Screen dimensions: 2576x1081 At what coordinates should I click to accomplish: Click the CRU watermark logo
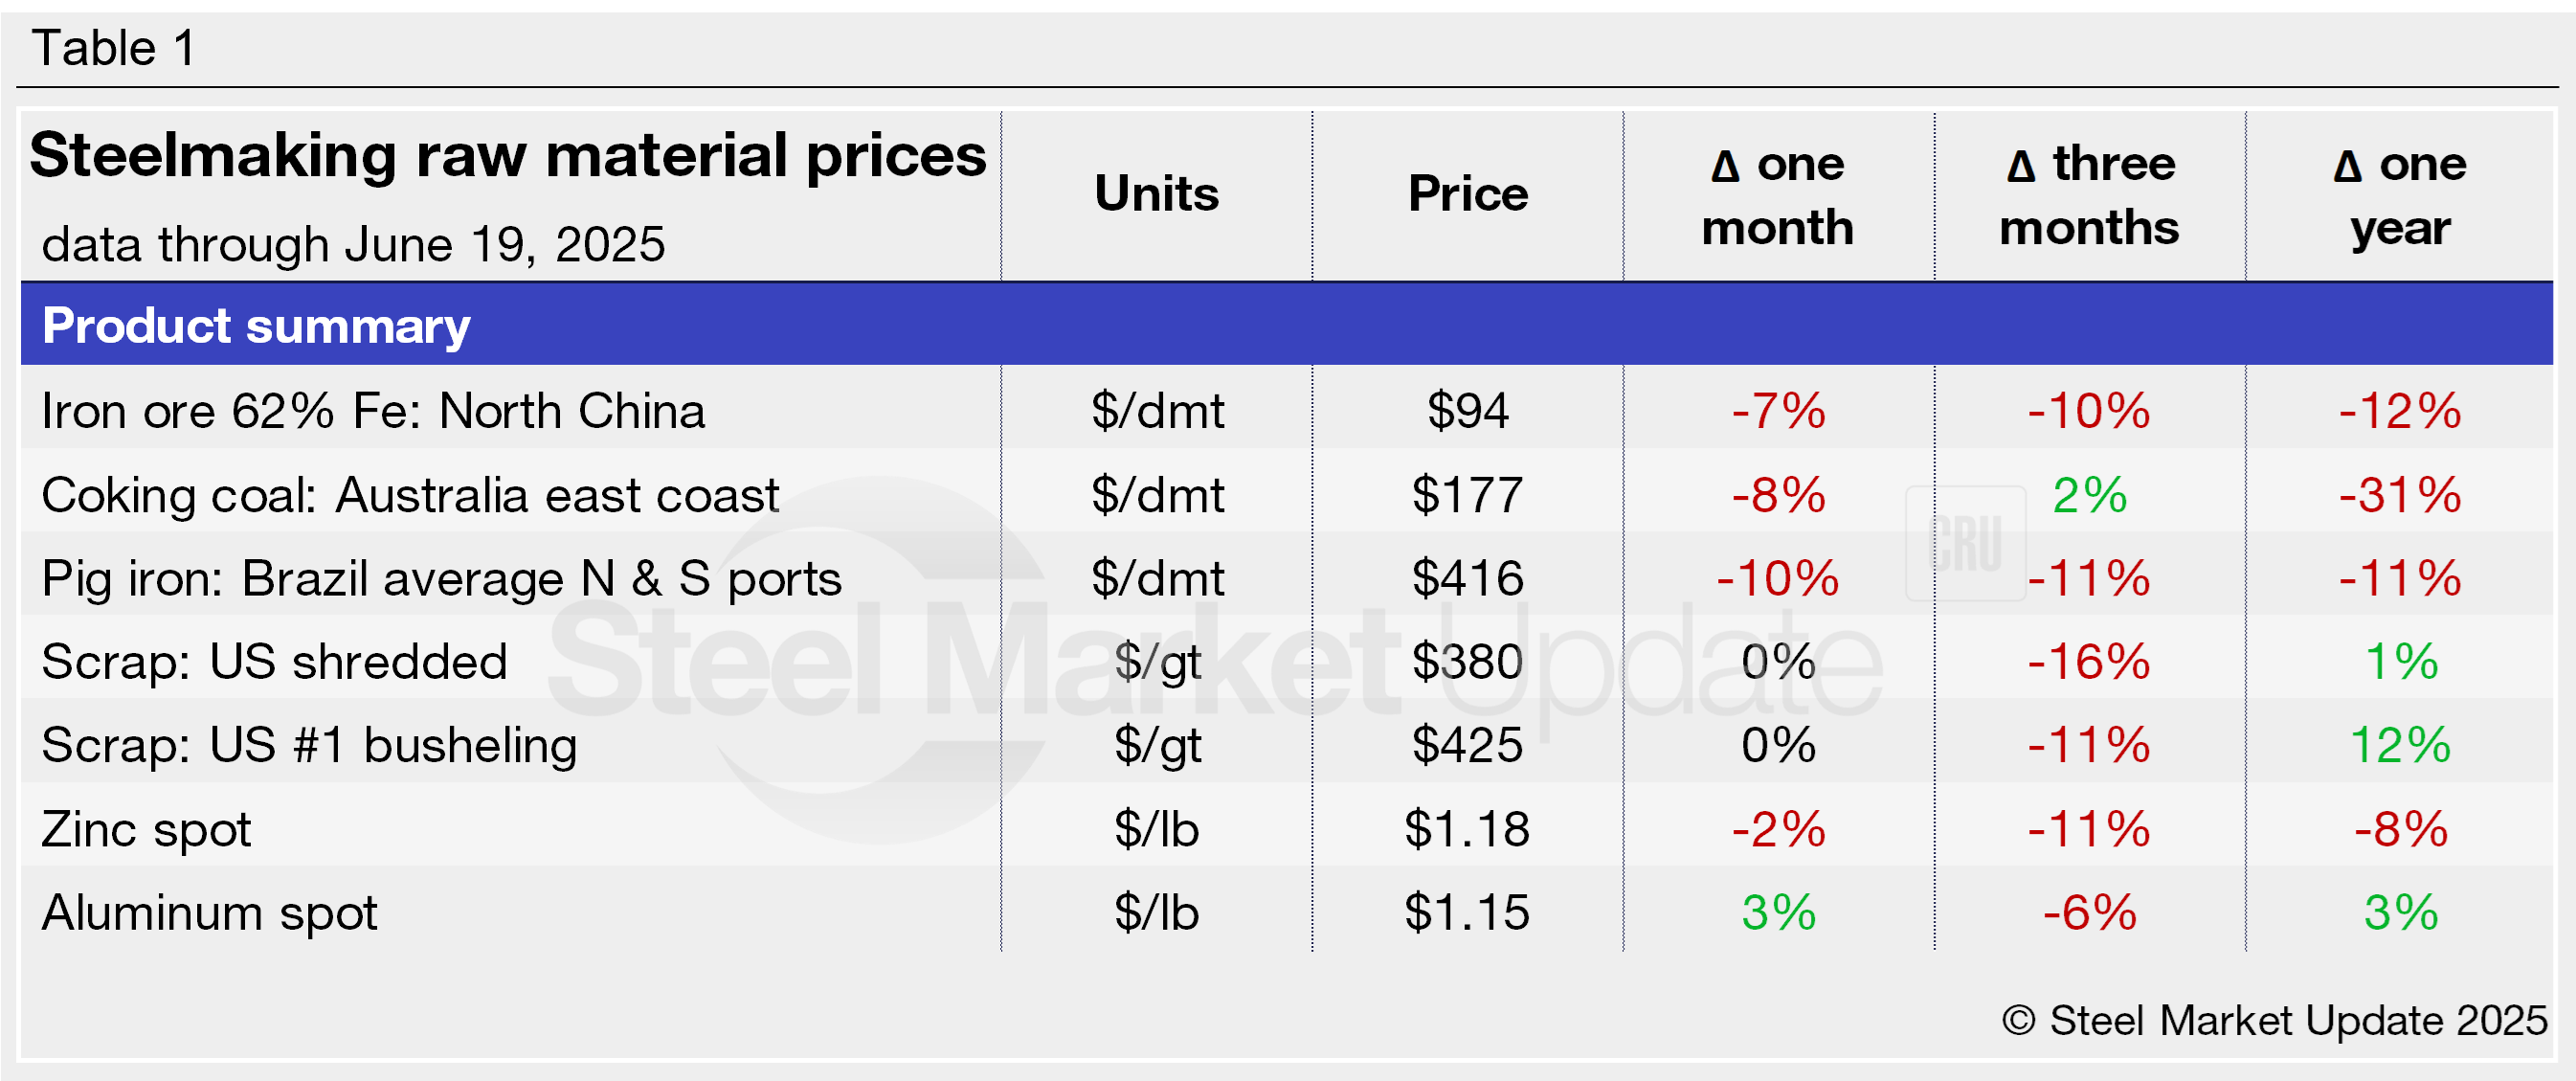(x=1965, y=544)
